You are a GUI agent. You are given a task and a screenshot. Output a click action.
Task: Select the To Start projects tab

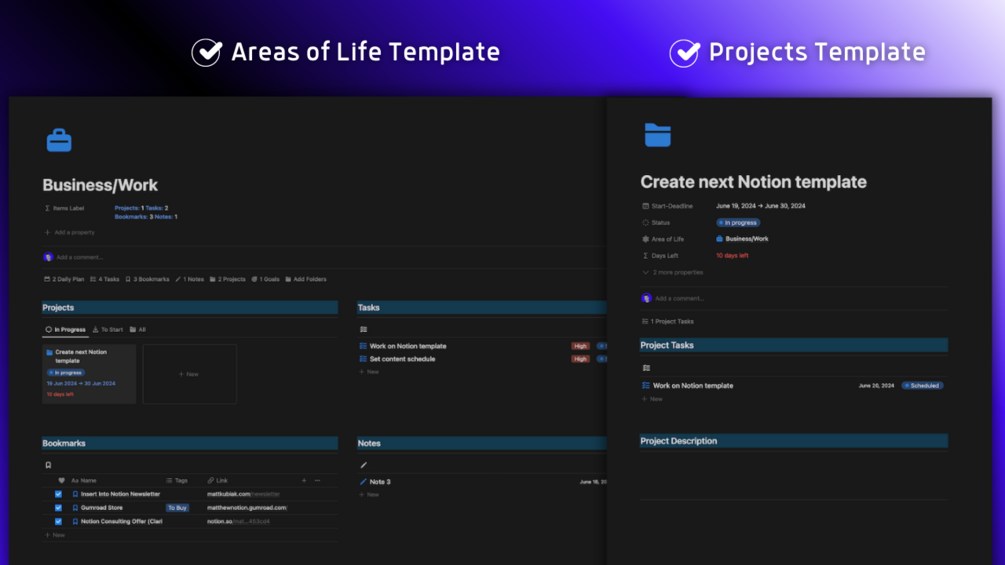tap(108, 329)
